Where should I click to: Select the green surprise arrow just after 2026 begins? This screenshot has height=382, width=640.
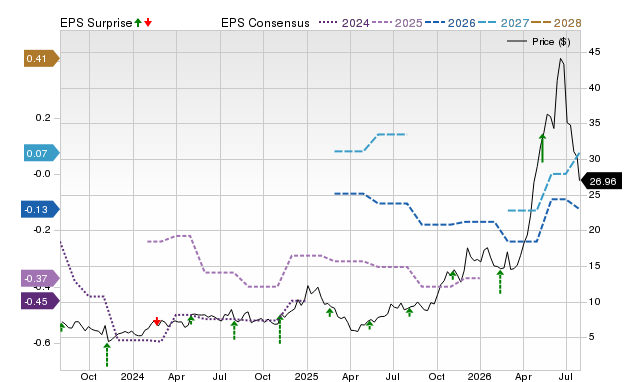pos(500,282)
